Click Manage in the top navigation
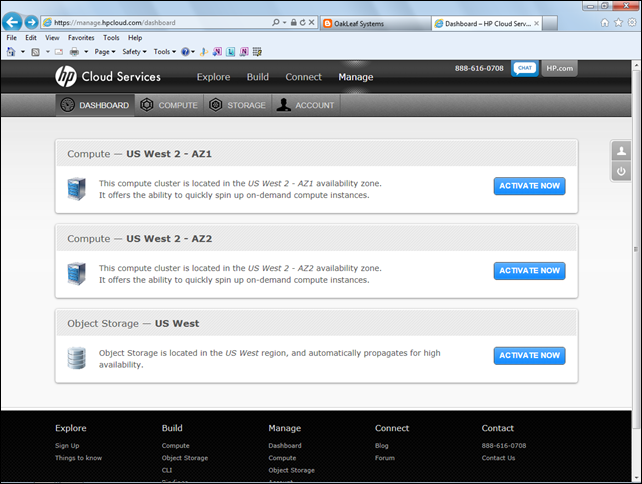Screen dimensions: 642x484 356,77
